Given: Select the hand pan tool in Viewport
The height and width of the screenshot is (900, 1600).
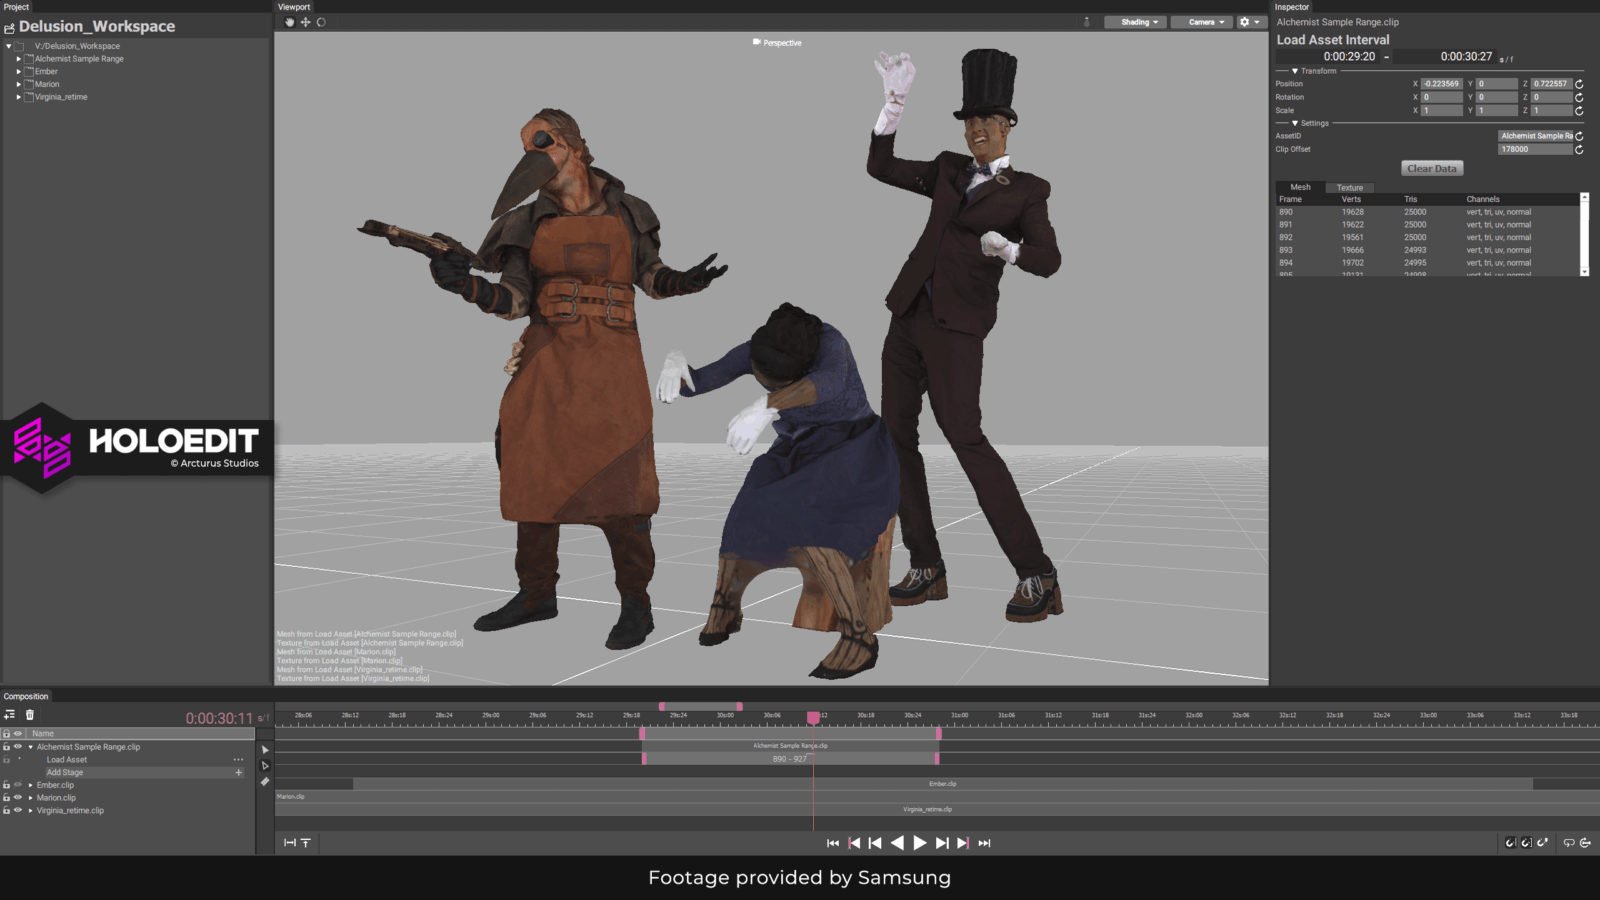Looking at the screenshot, I should pos(290,22).
